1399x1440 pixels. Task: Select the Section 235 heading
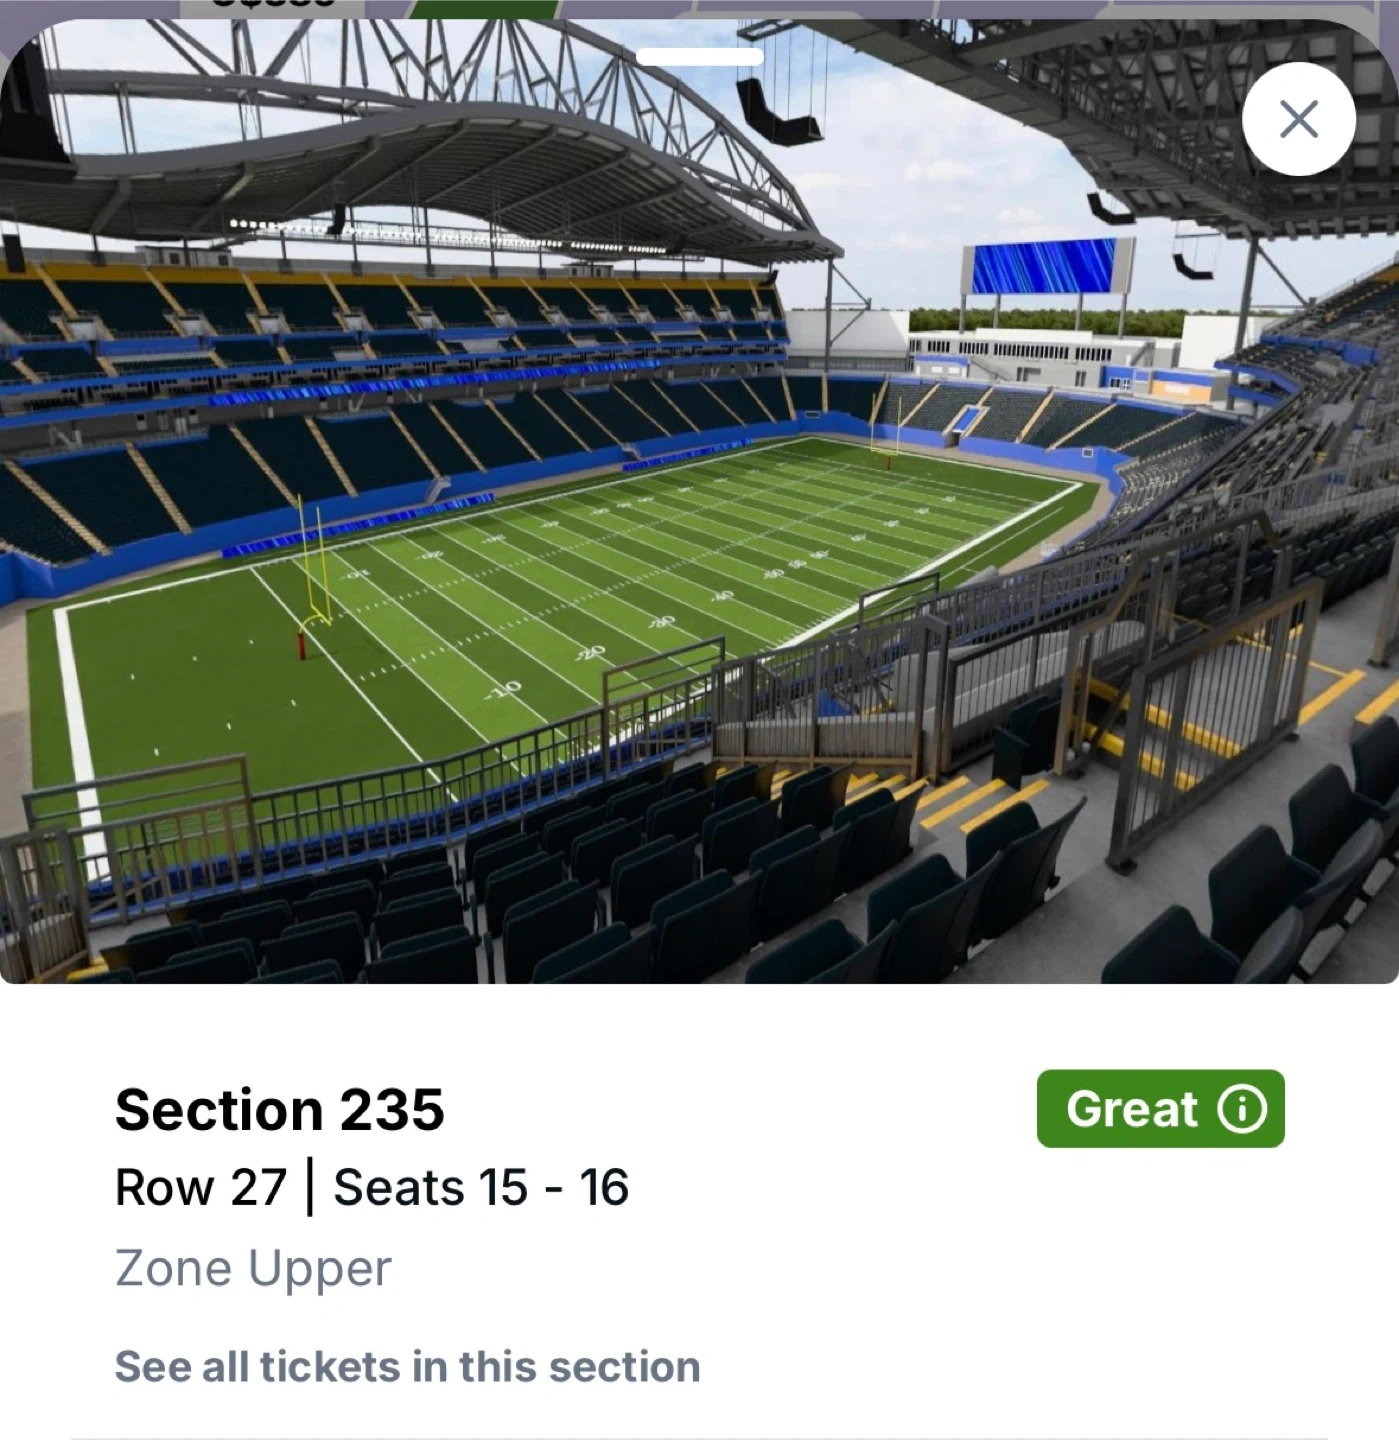[x=279, y=1110]
